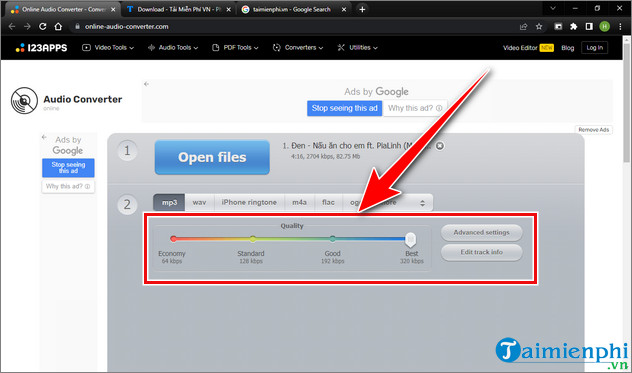Click the address bar URL field
The height and width of the screenshot is (373, 632).
coord(294,27)
